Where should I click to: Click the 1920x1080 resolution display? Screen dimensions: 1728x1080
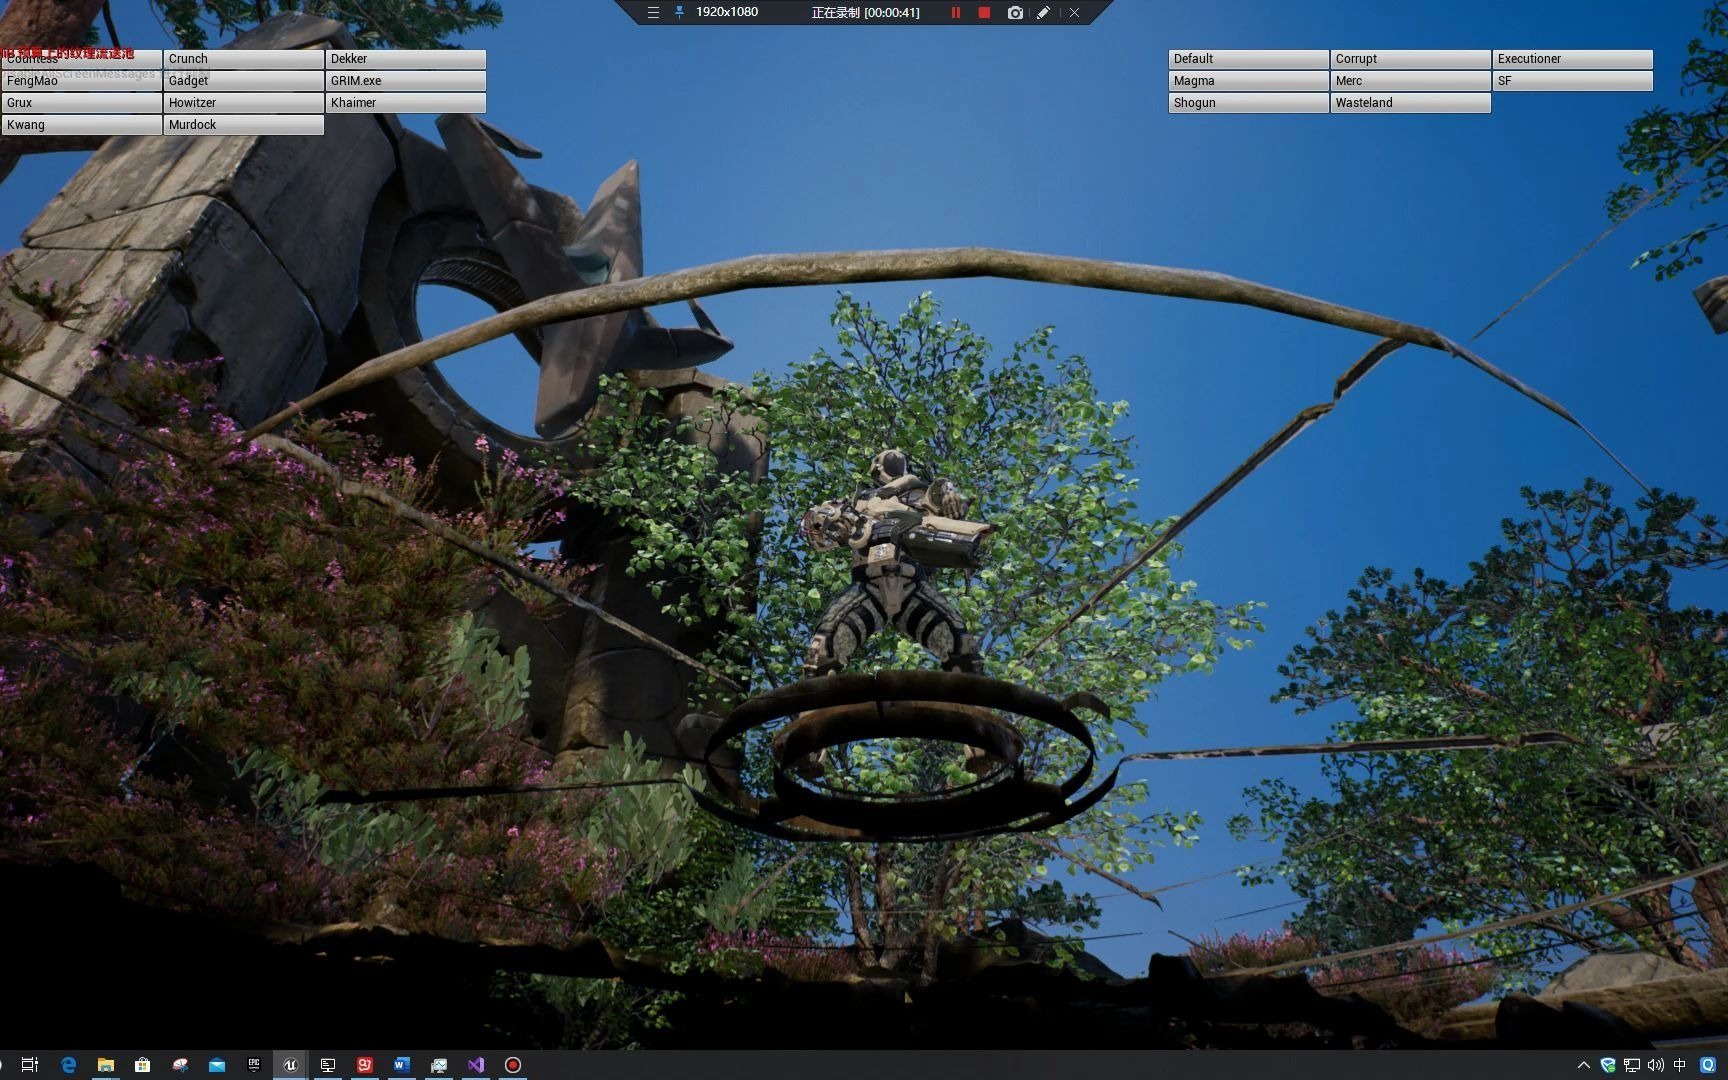coord(727,13)
